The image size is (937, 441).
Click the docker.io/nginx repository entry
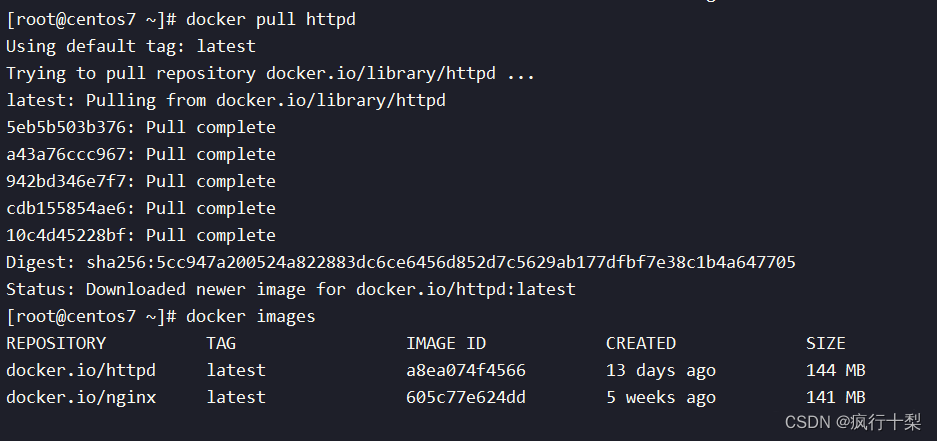click(81, 397)
